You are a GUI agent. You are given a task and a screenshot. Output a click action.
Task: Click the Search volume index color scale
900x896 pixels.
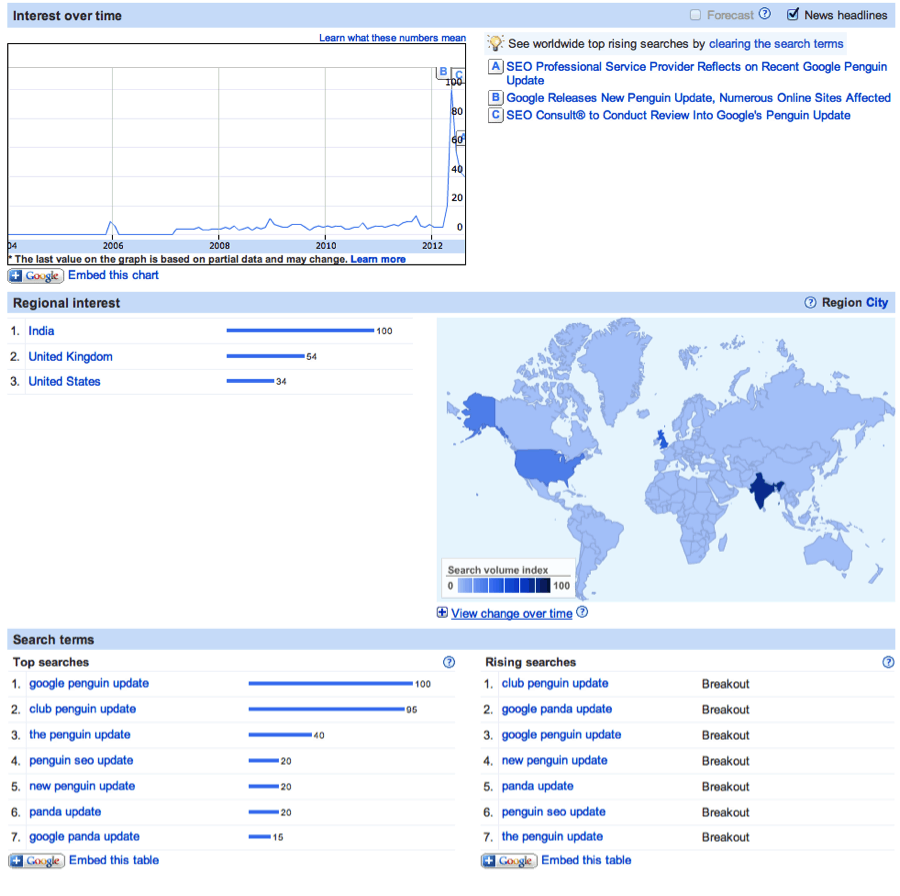tap(504, 585)
